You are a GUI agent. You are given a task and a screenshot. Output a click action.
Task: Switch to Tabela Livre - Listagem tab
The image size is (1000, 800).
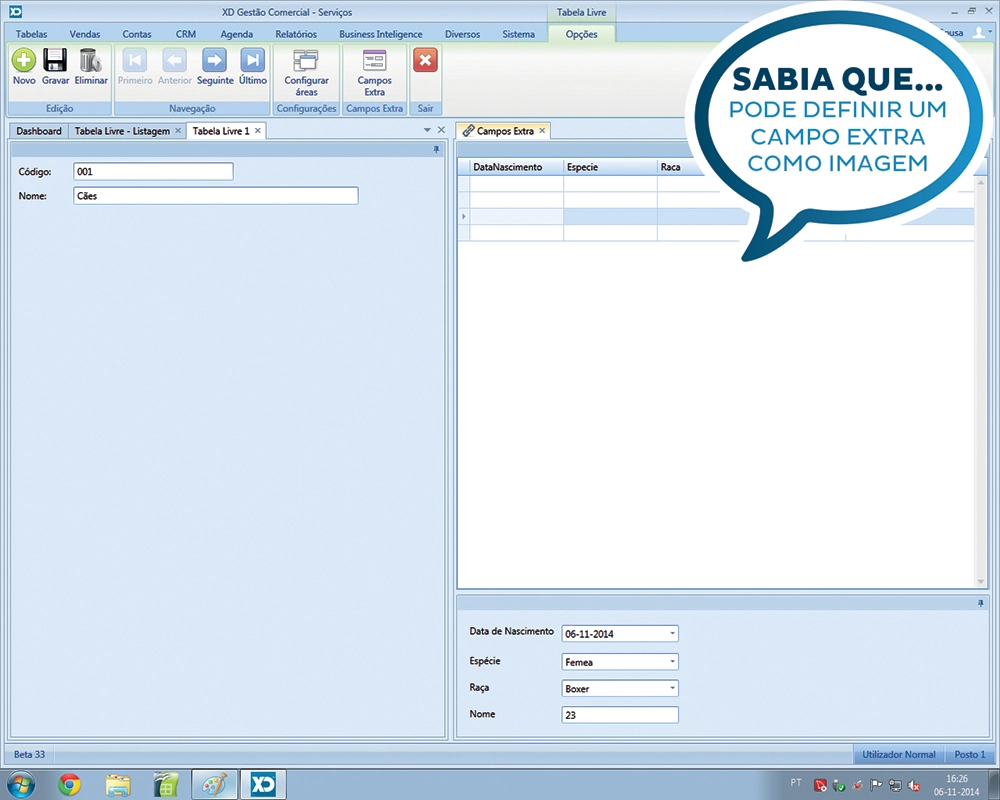(x=123, y=131)
